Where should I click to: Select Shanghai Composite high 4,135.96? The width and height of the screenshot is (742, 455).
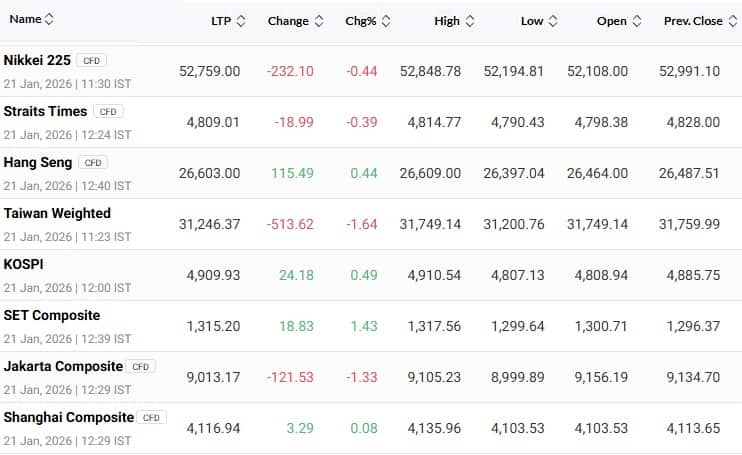[434, 429]
